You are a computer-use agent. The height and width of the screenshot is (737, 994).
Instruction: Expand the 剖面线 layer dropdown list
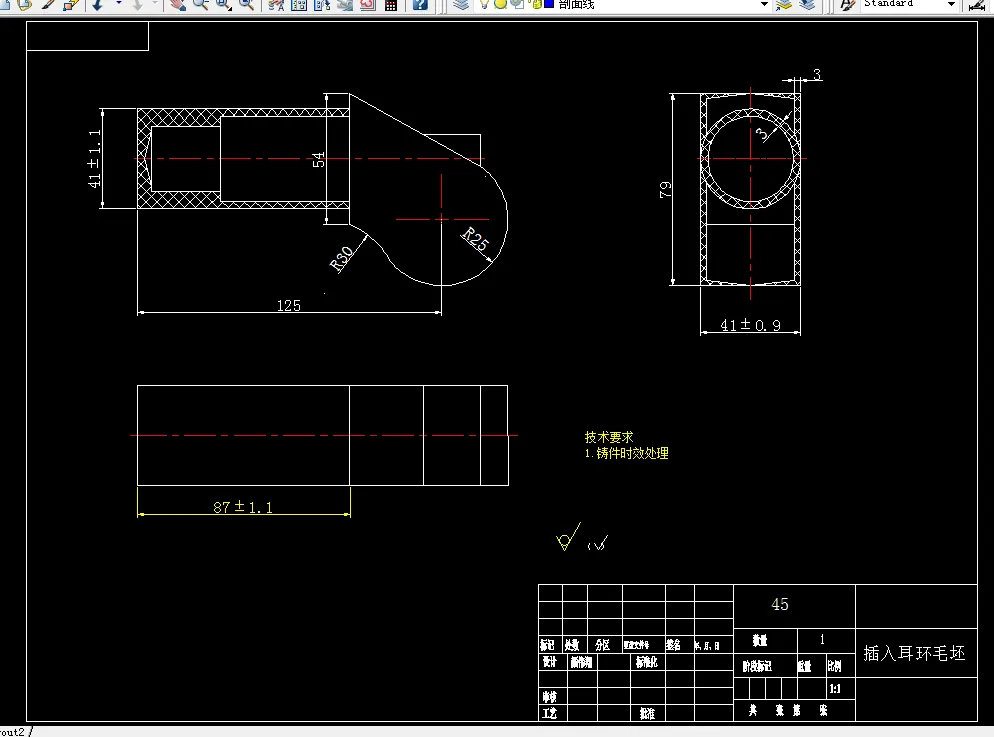[x=764, y=4]
